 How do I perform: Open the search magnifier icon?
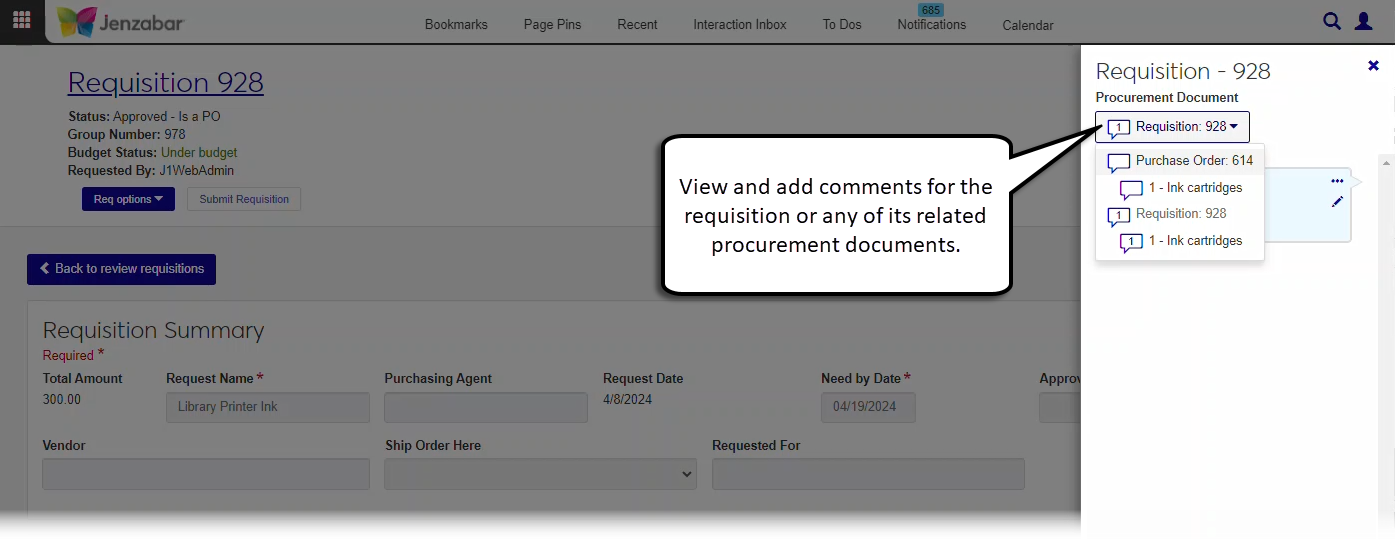(1331, 21)
